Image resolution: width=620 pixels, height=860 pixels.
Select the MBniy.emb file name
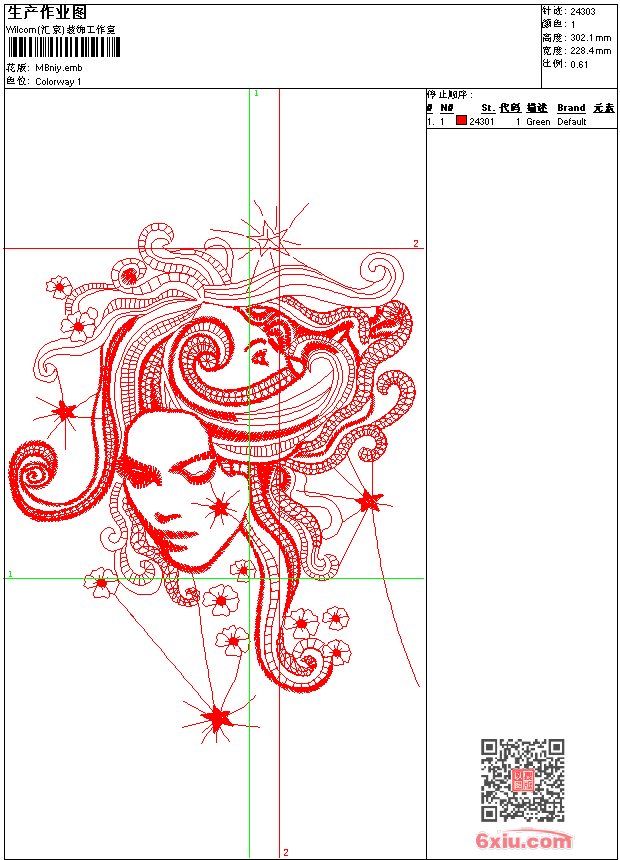59,68
